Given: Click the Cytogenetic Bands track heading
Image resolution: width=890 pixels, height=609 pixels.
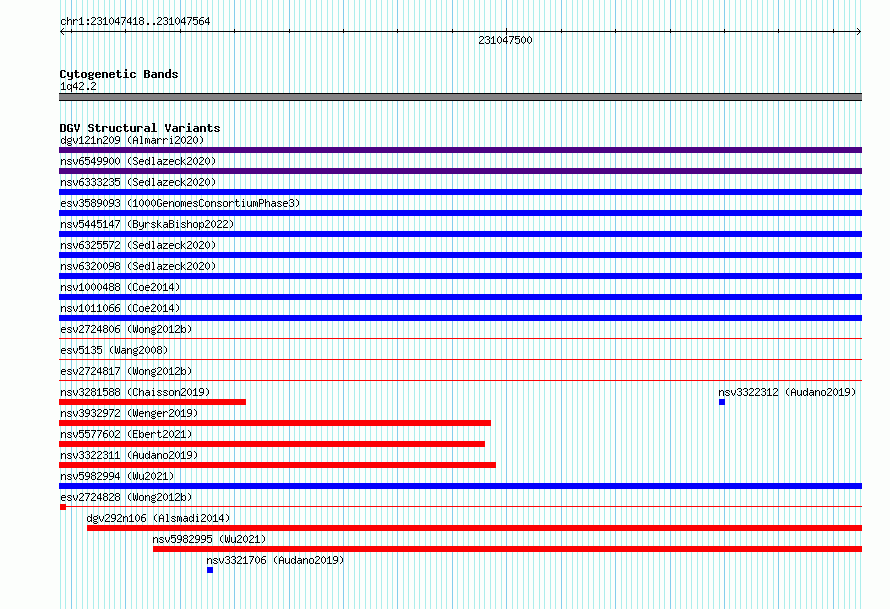Looking at the screenshot, I should click(119, 74).
